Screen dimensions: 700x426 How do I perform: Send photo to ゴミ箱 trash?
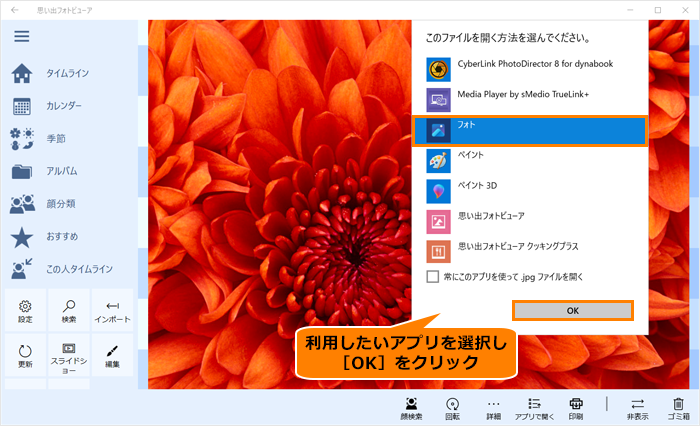[x=679, y=409]
